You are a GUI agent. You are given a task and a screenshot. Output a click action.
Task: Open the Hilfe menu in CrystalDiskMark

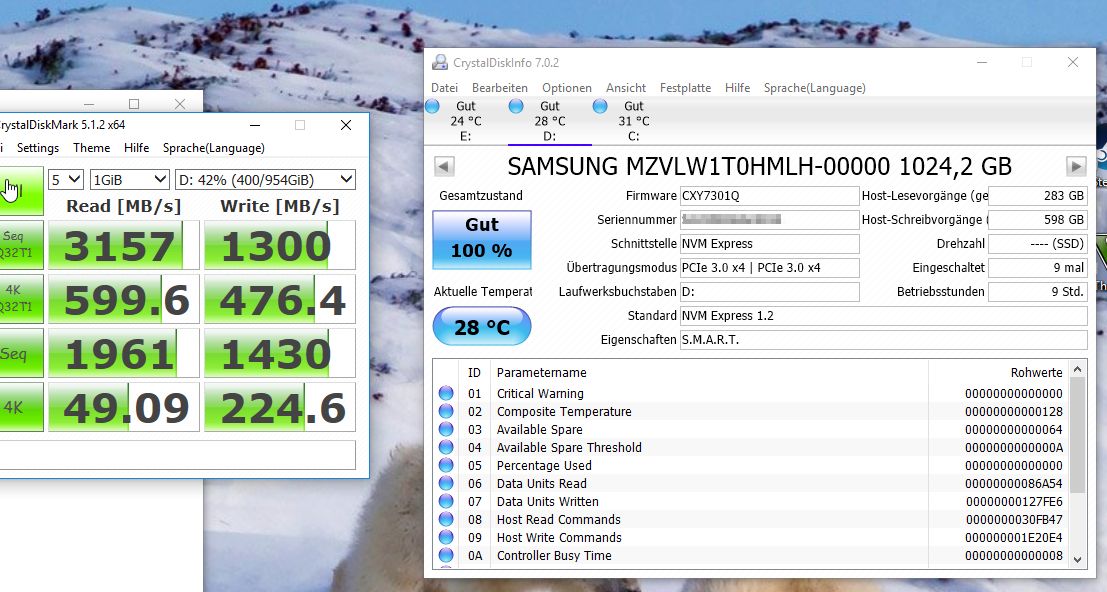[x=136, y=147]
